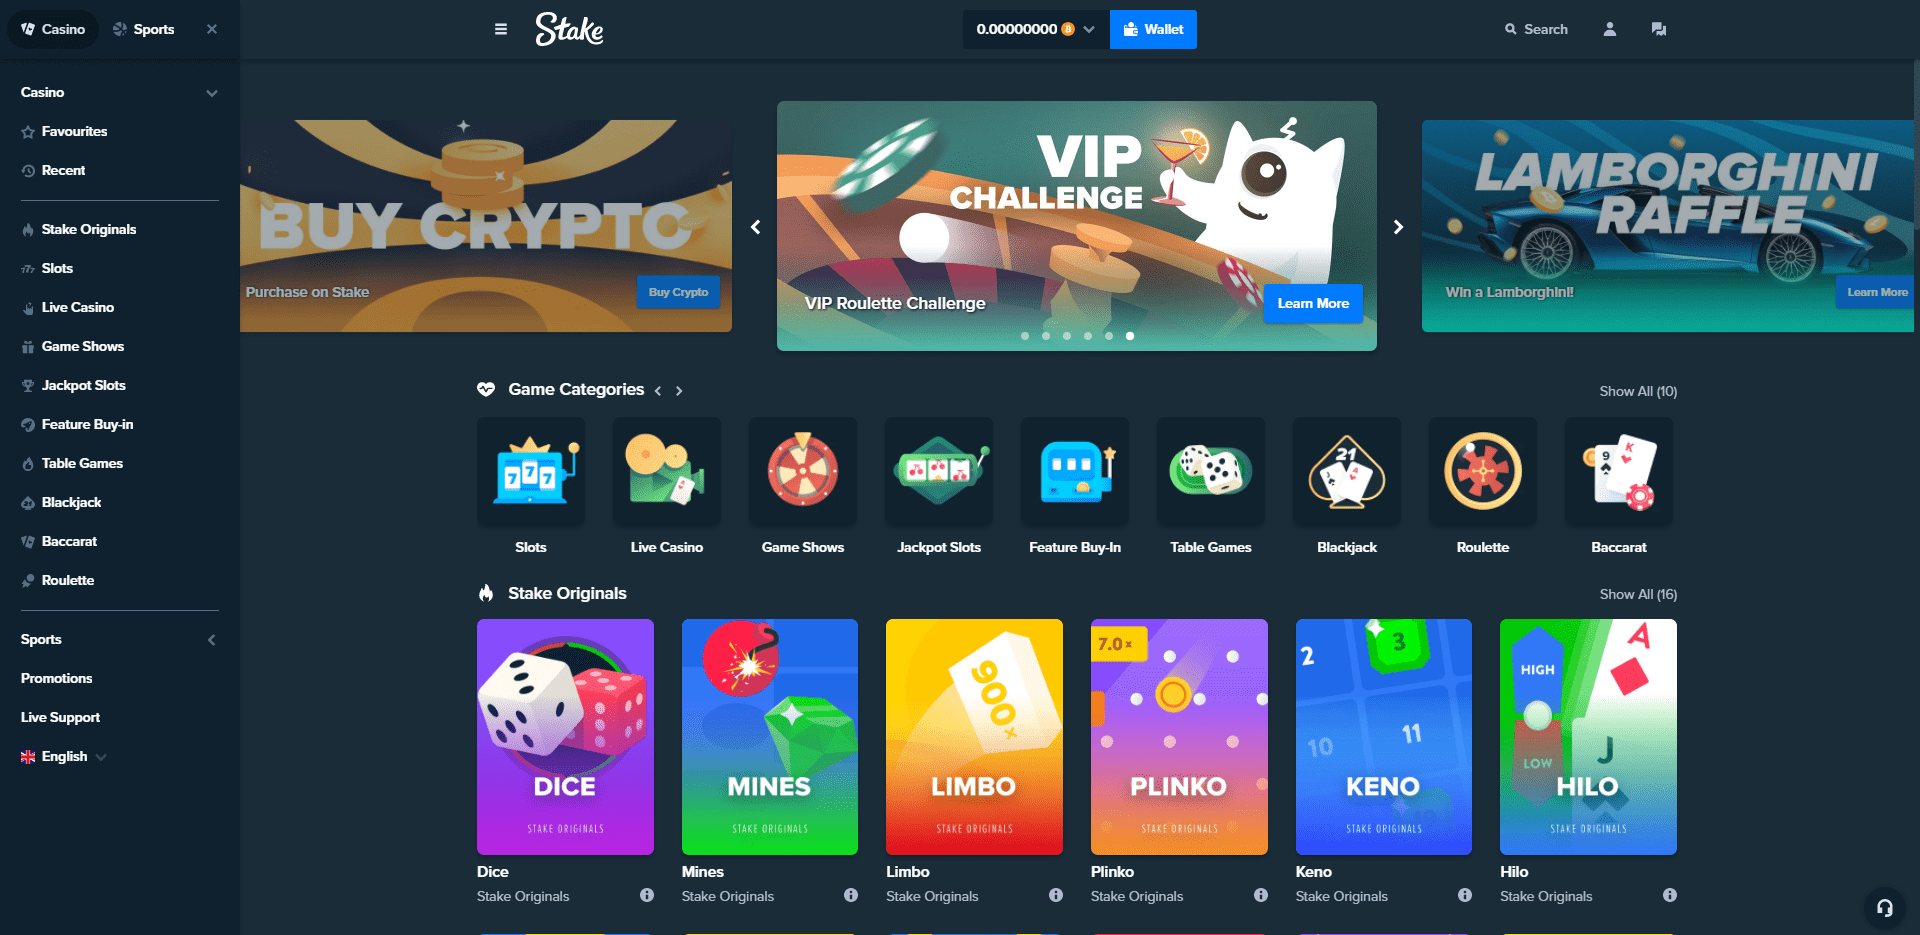Open the Slots category icon
Image resolution: width=1920 pixels, height=935 pixels.
[x=531, y=471]
